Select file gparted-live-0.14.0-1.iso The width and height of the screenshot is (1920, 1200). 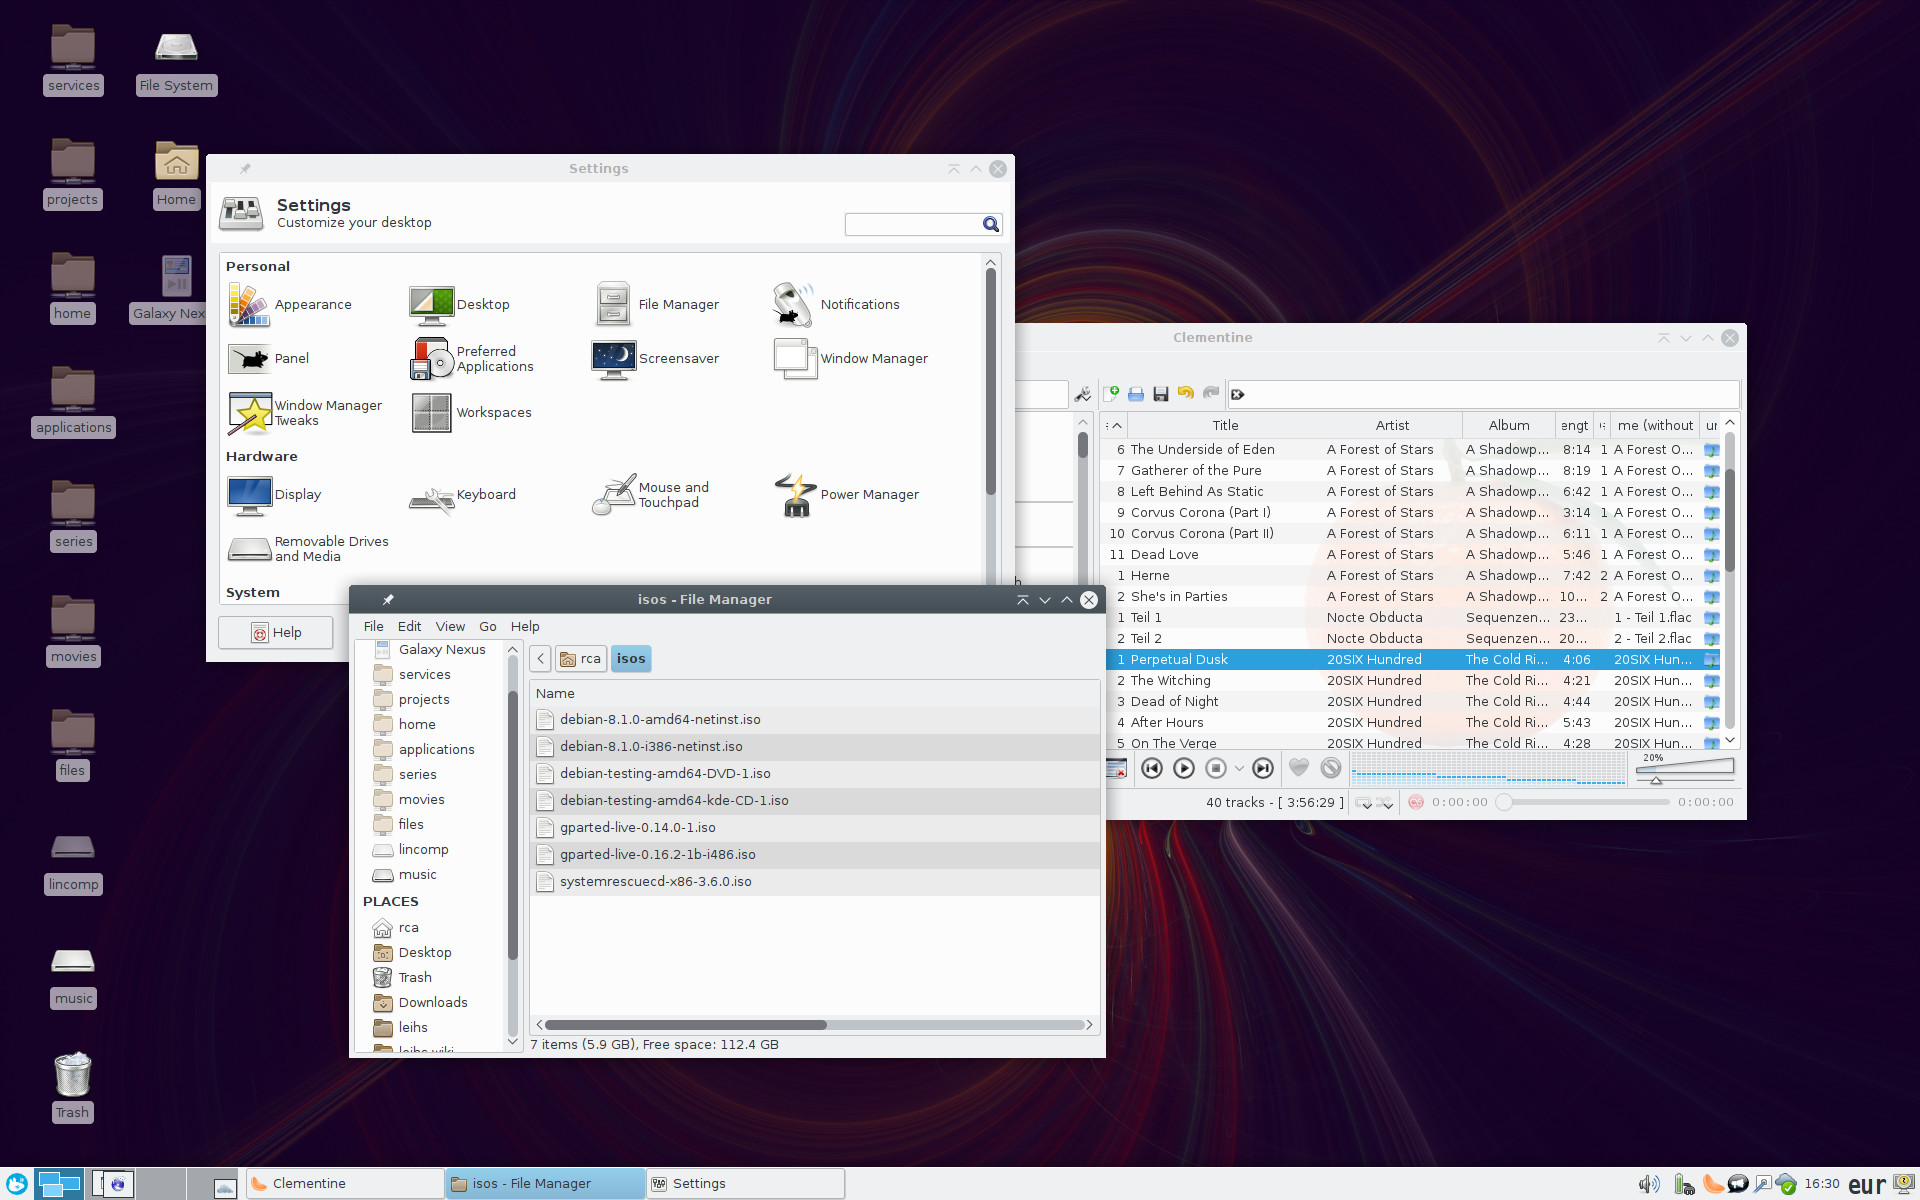815,827
